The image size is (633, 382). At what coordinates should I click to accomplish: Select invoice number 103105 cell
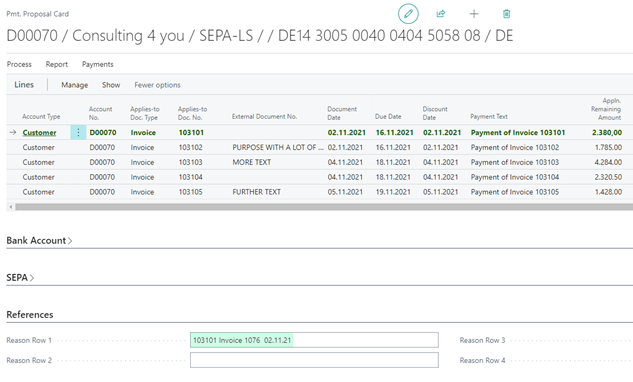[191, 192]
